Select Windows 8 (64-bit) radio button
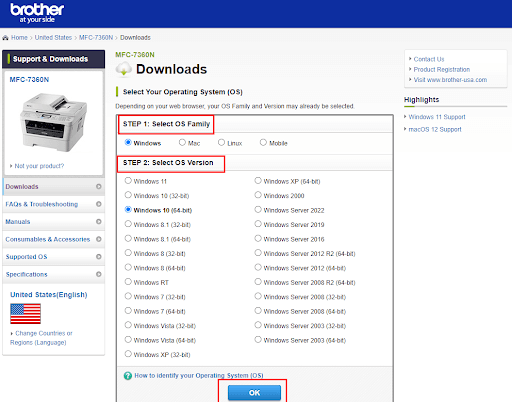This screenshot has width=512, height=402. (x=128, y=267)
